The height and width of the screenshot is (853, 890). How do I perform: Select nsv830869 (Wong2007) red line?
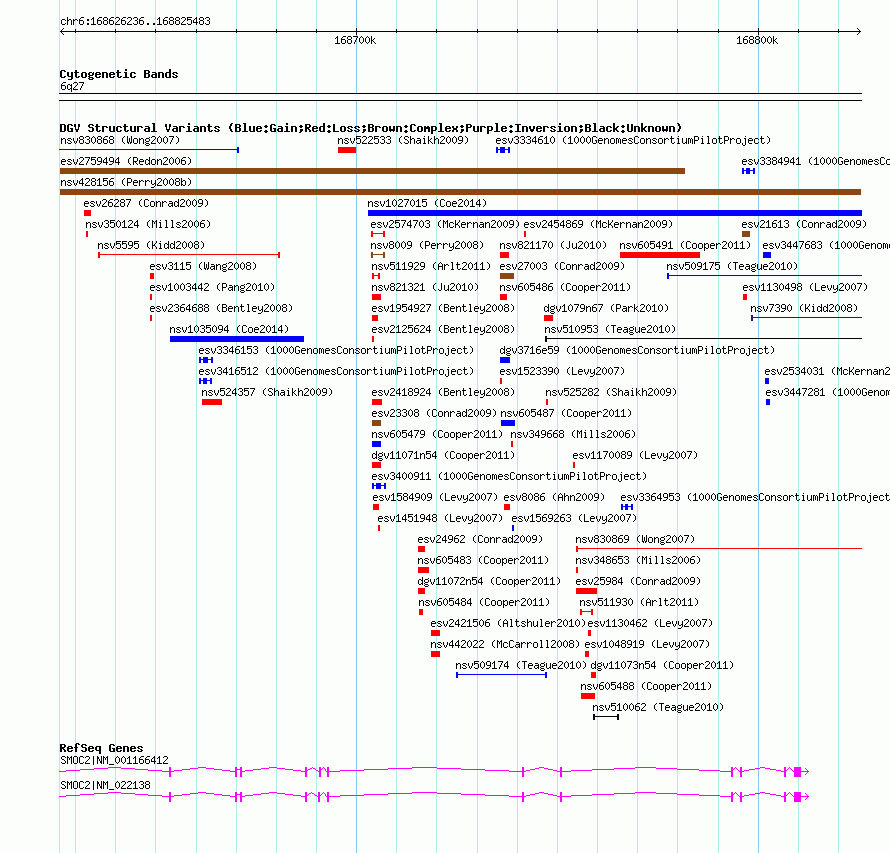point(719,549)
